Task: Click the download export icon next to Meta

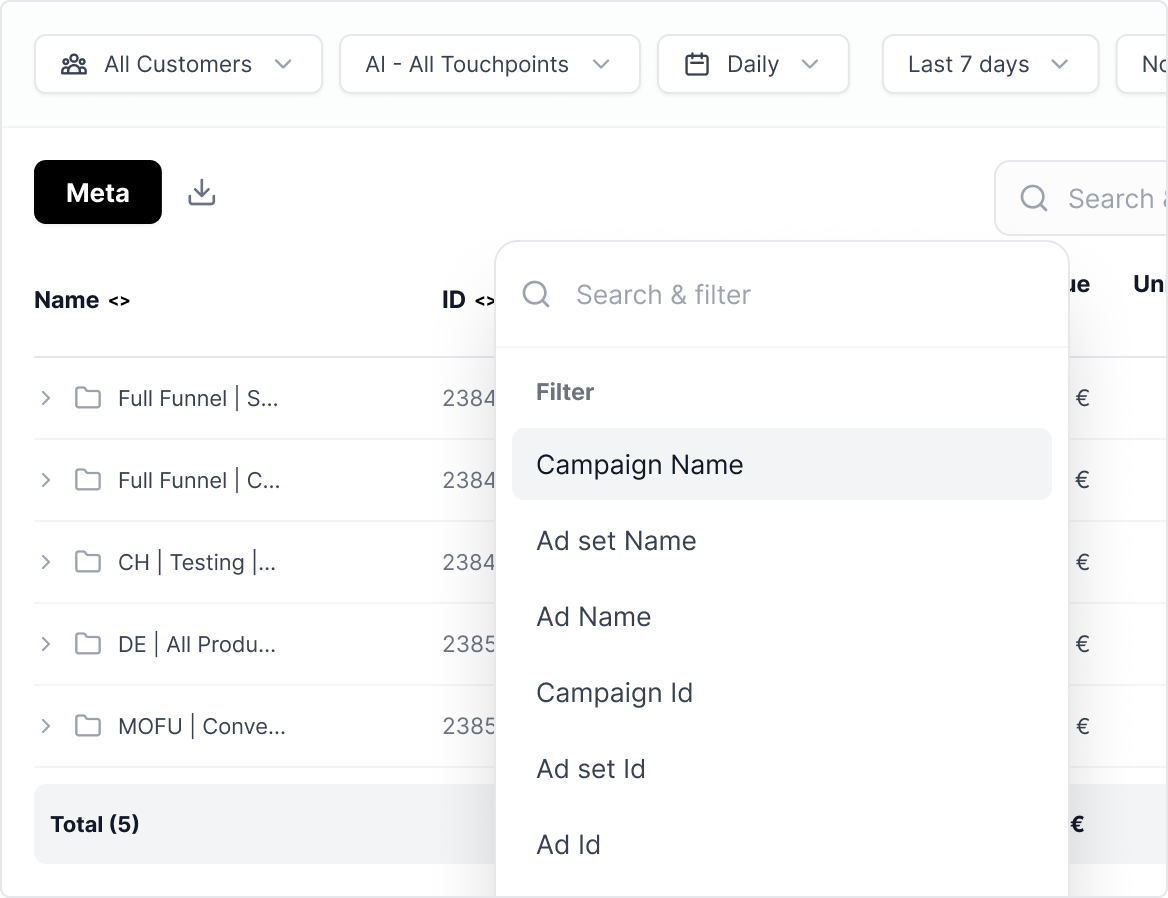Action: pos(201,191)
